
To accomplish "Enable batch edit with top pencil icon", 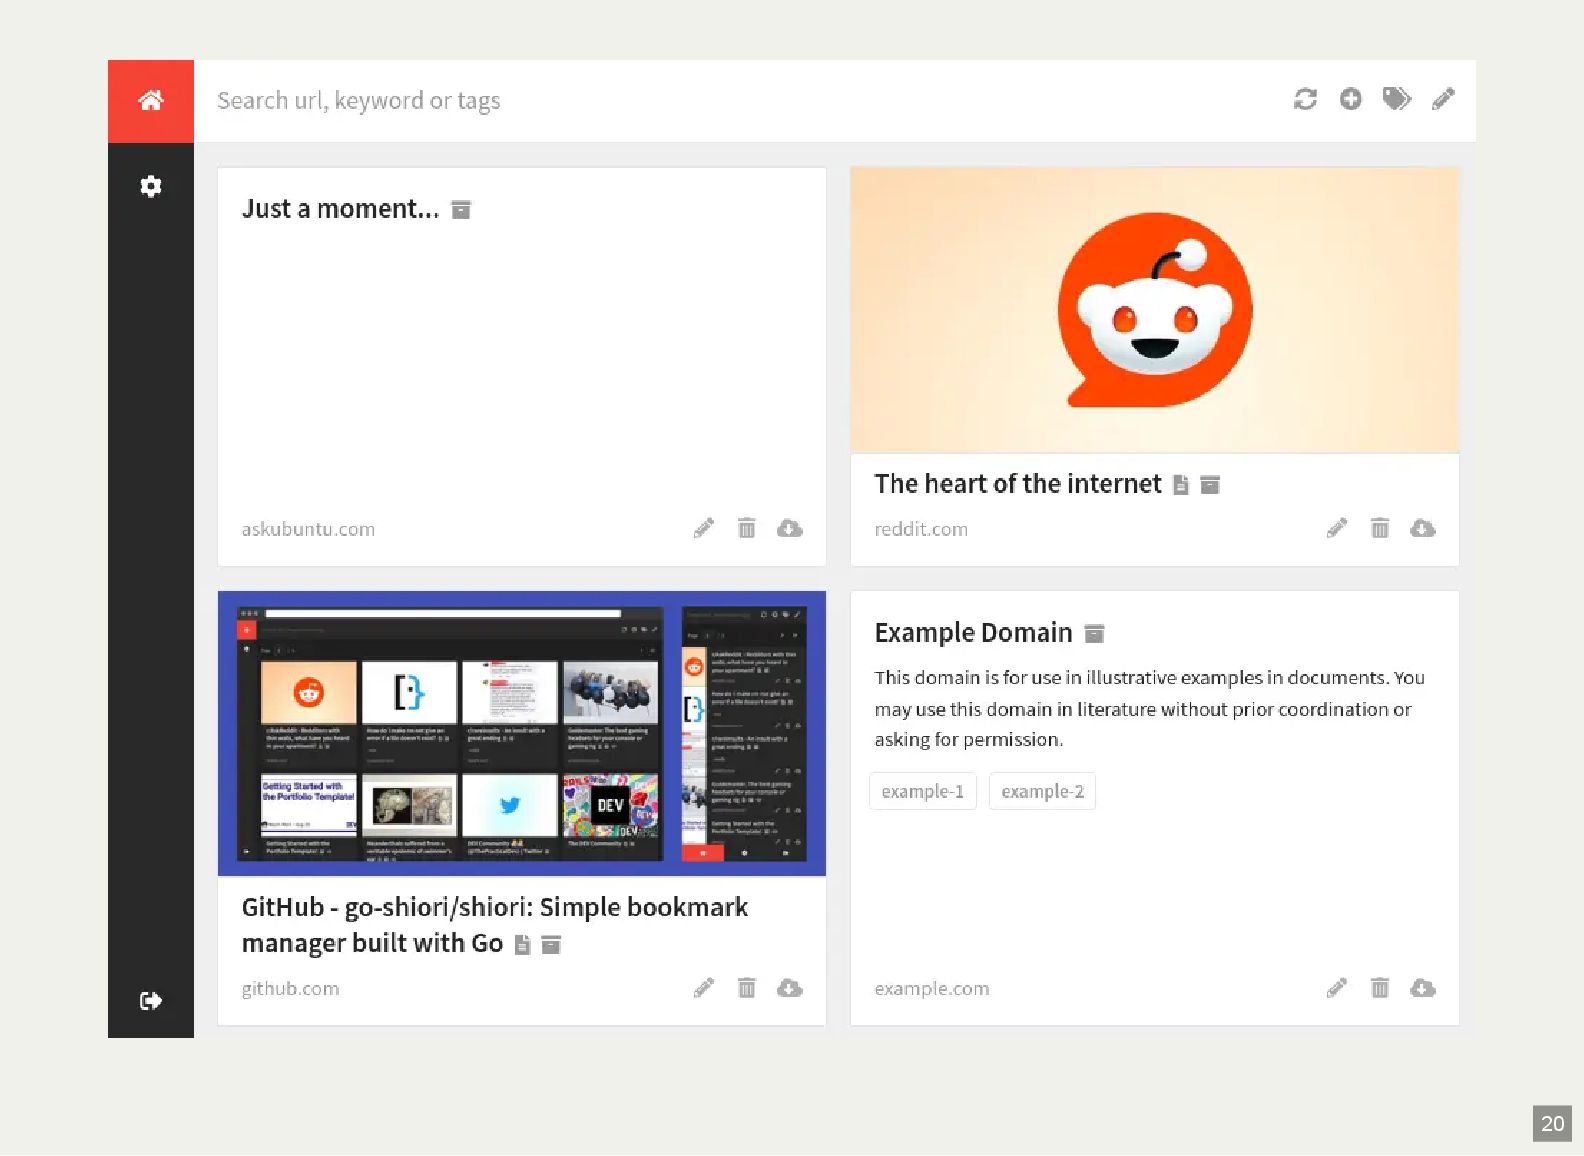I will click(x=1443, y=99).
